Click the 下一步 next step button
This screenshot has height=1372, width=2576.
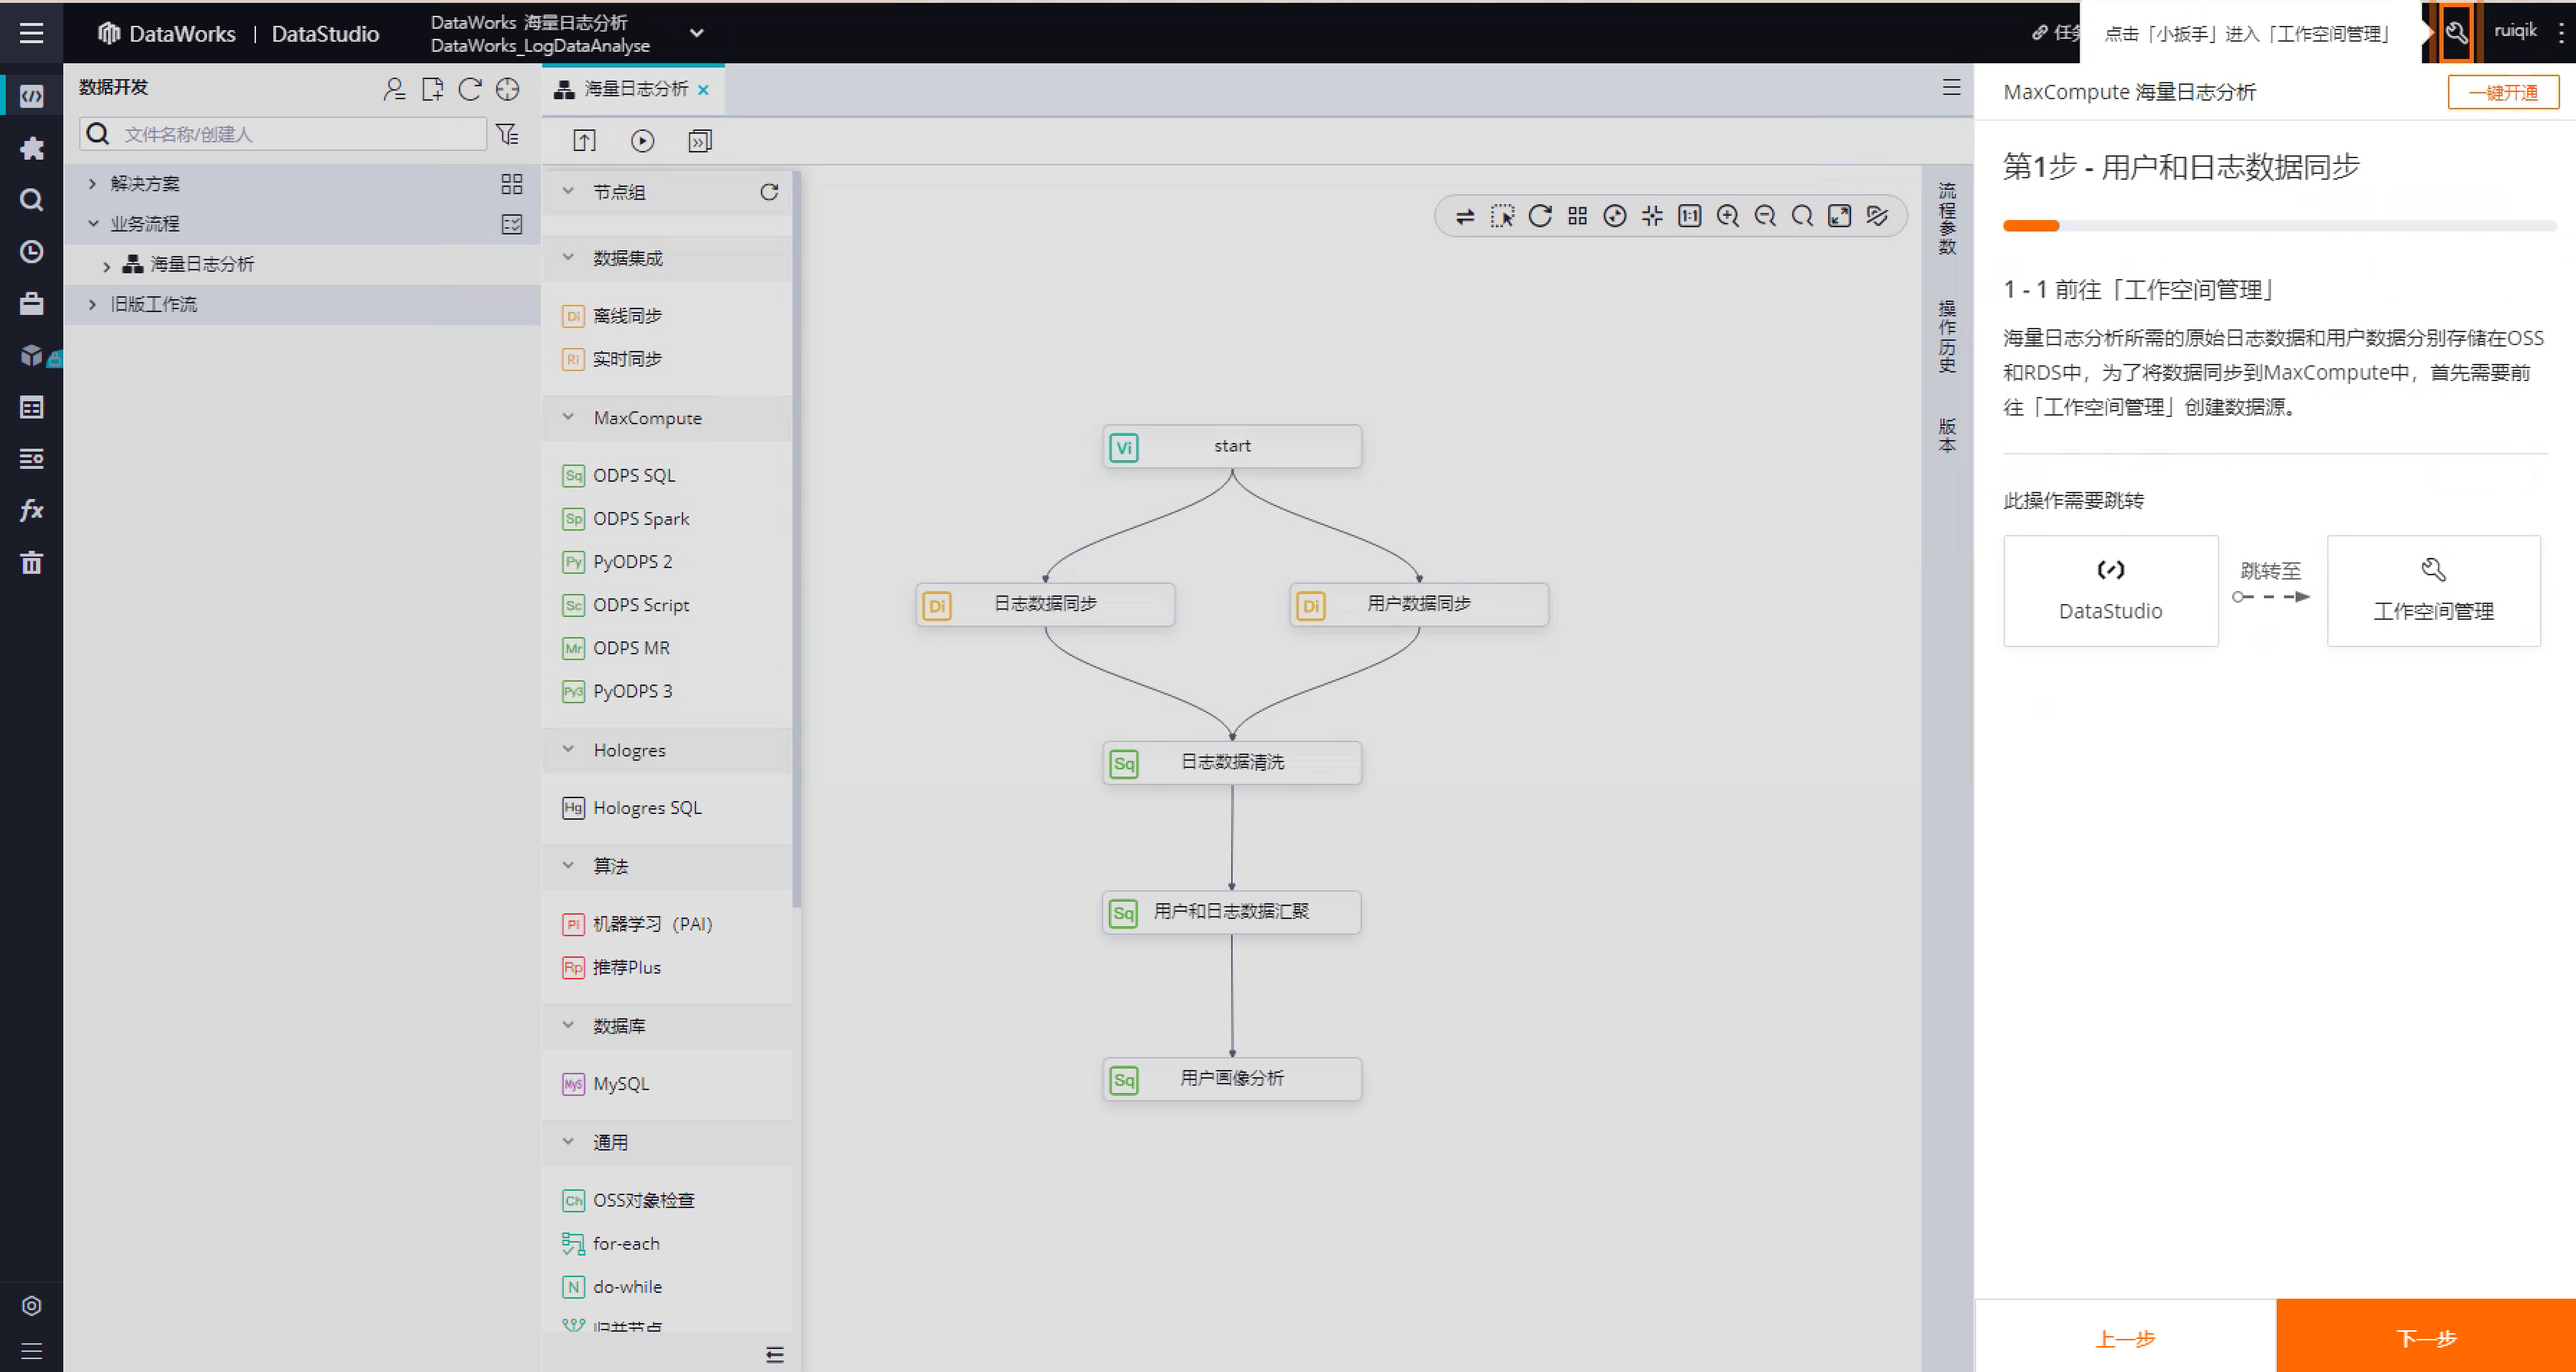(2426, 1337)
